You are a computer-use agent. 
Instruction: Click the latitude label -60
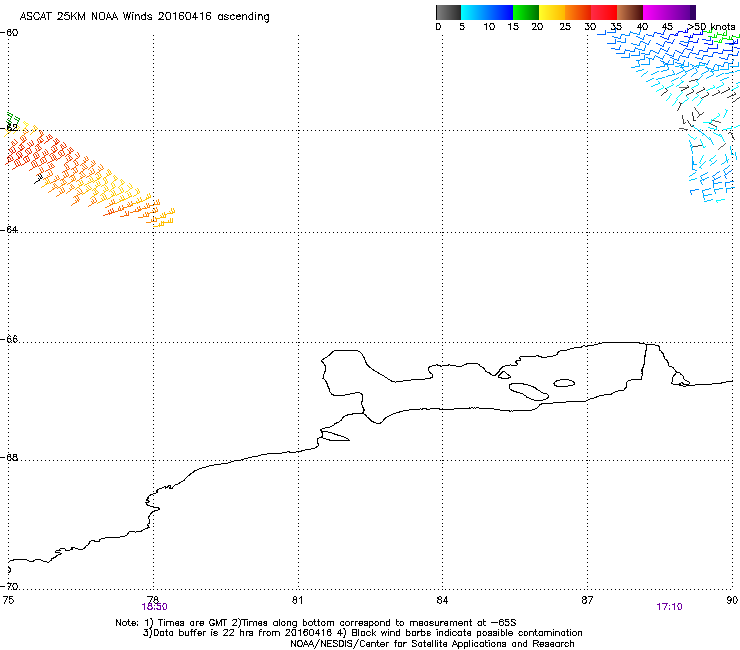click(9, 33)
